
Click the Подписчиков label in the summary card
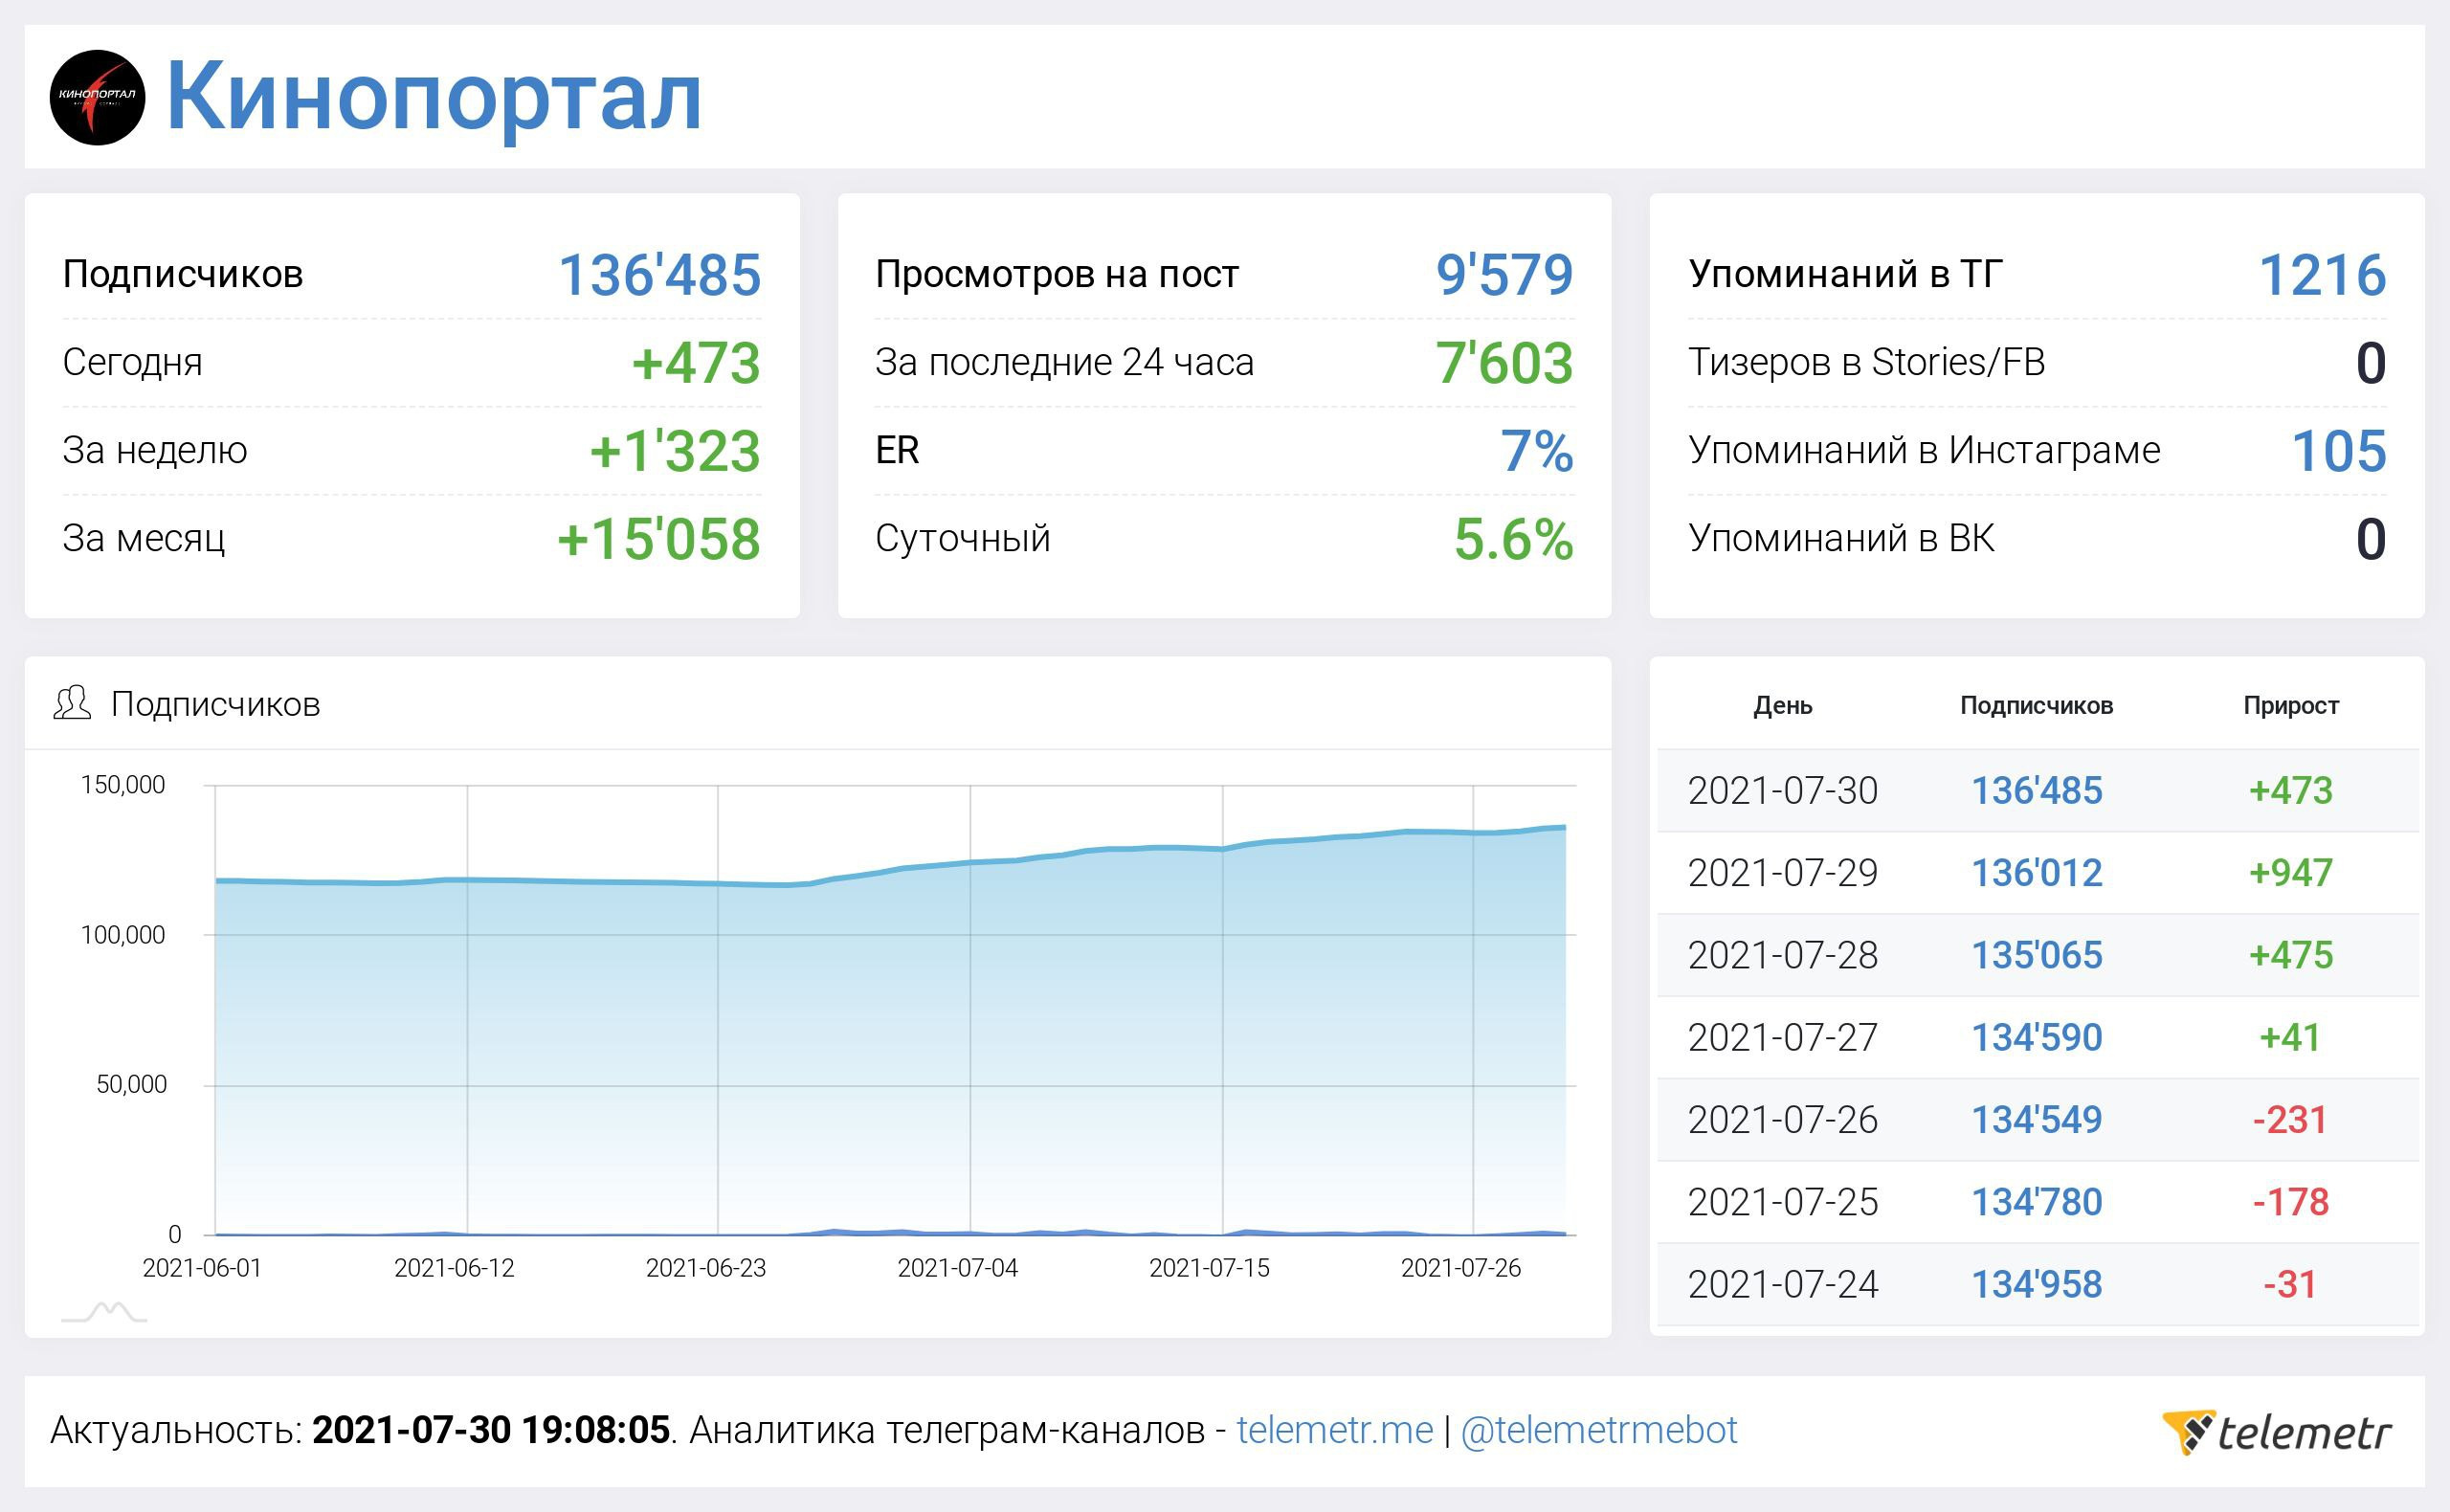(x=182, y=274)
